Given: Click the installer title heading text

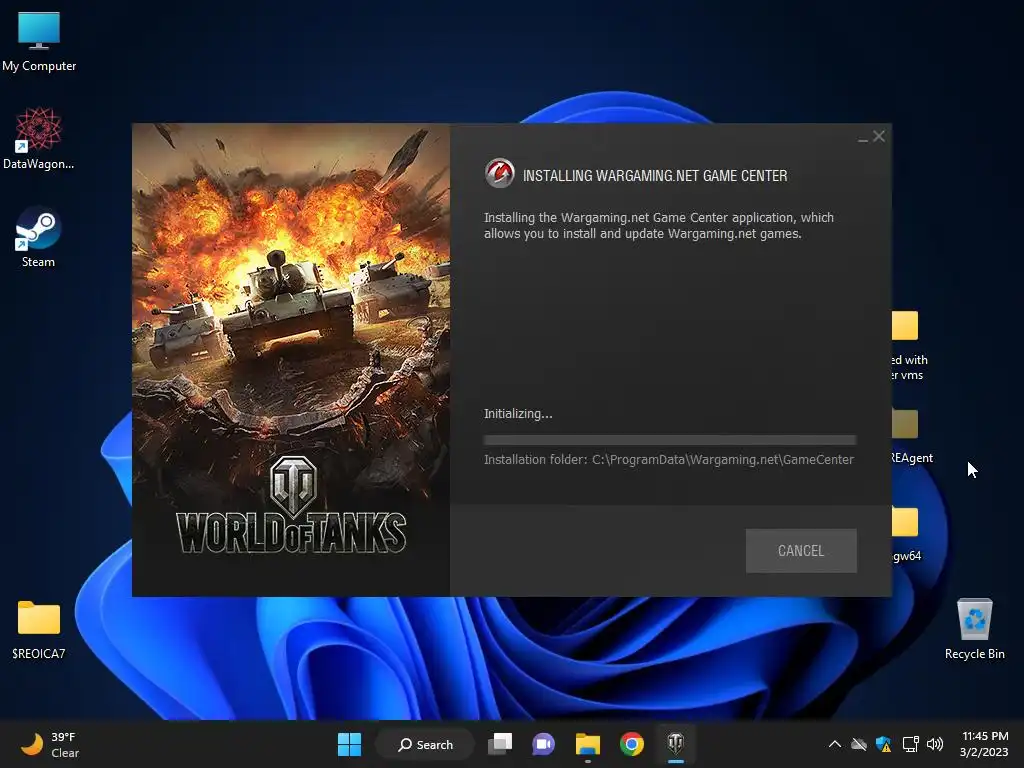Looking at the screenshot, I should [x=655, y=176].
